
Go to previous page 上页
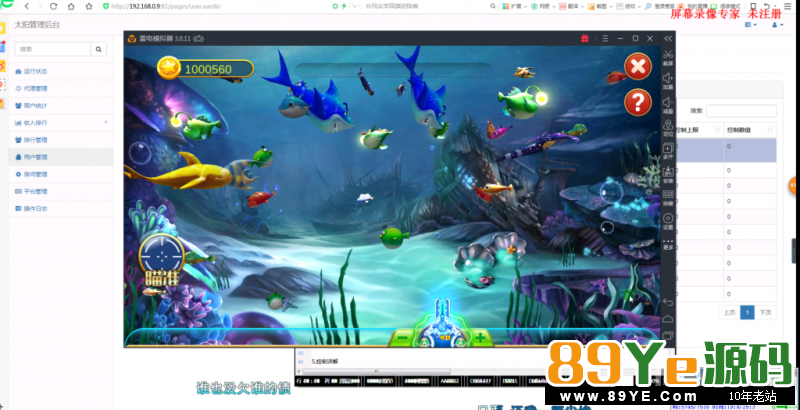tap(729, 313)
